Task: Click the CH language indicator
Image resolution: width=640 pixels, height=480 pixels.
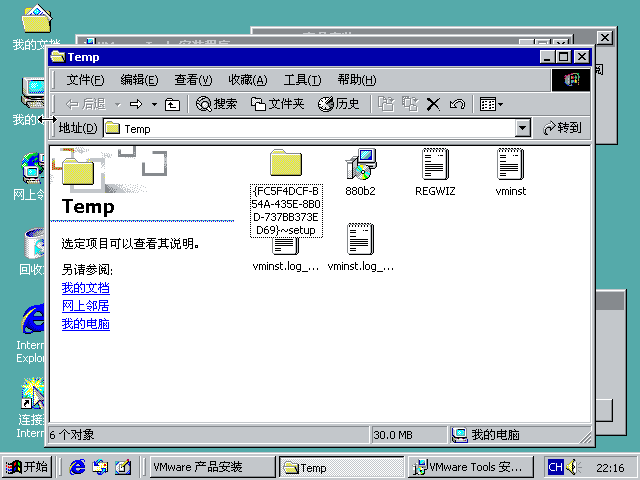Action: (x=556, y=467)
